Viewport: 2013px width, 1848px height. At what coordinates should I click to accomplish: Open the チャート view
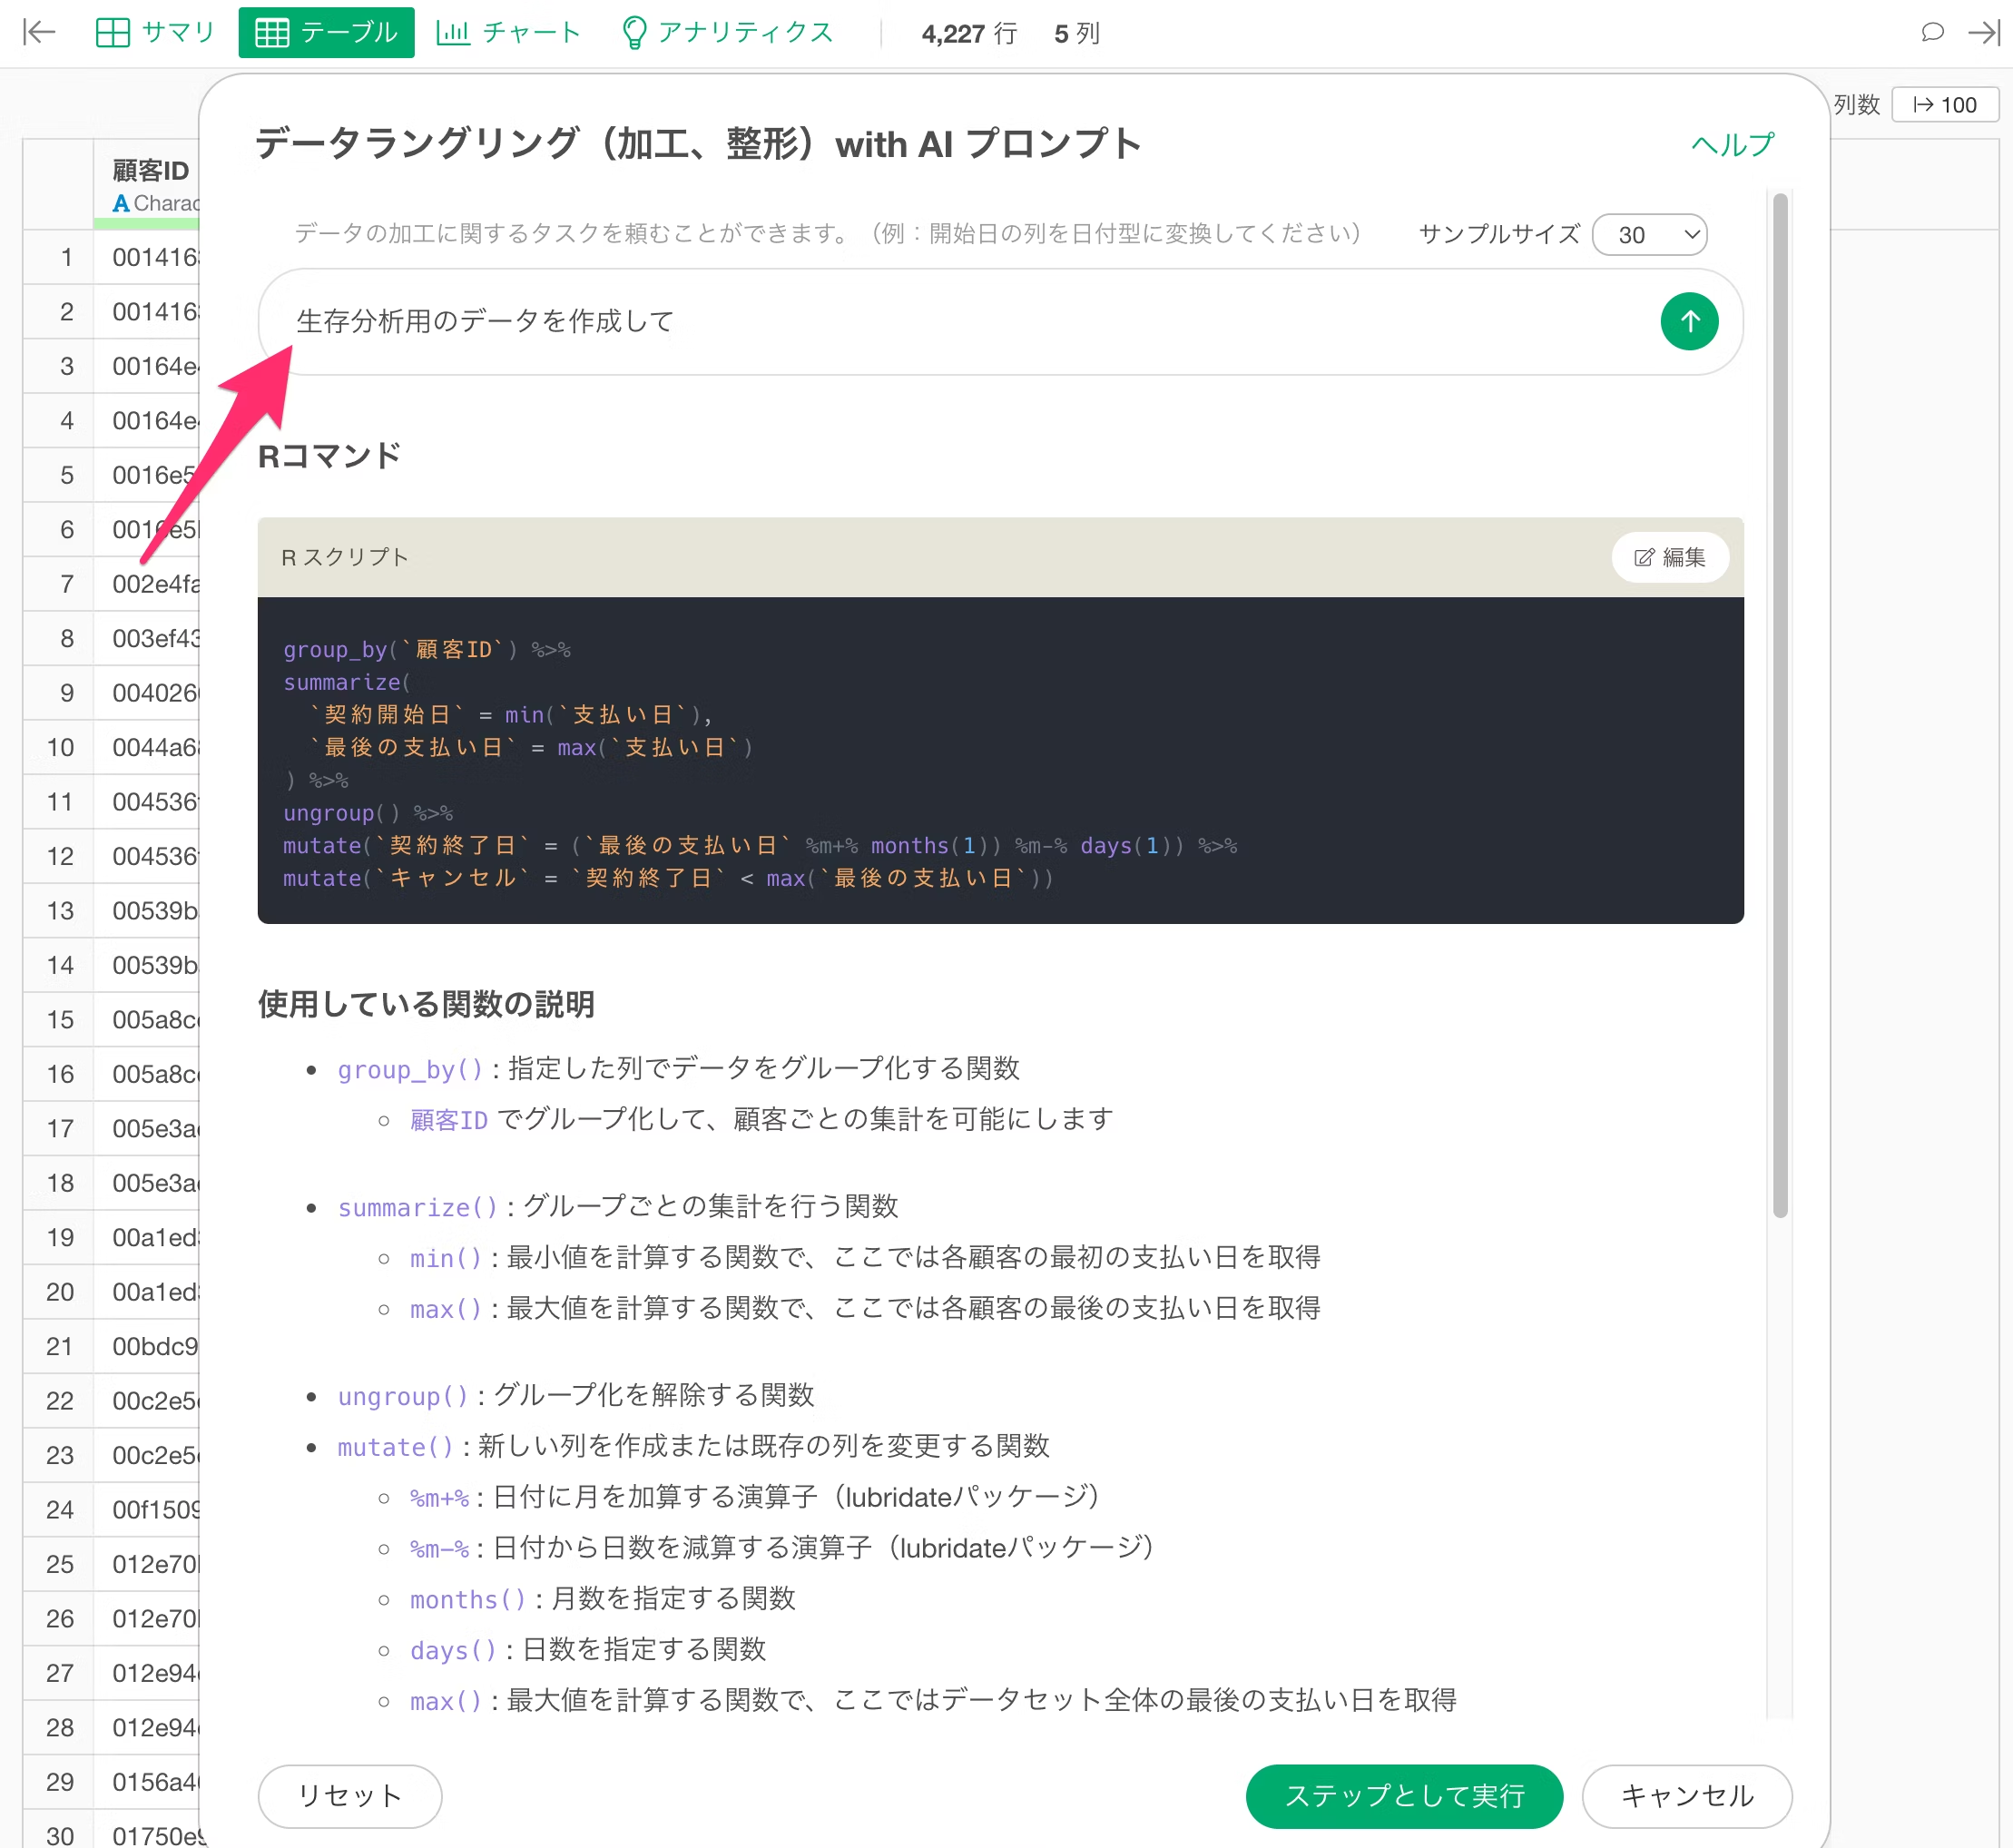pos(509,32)
